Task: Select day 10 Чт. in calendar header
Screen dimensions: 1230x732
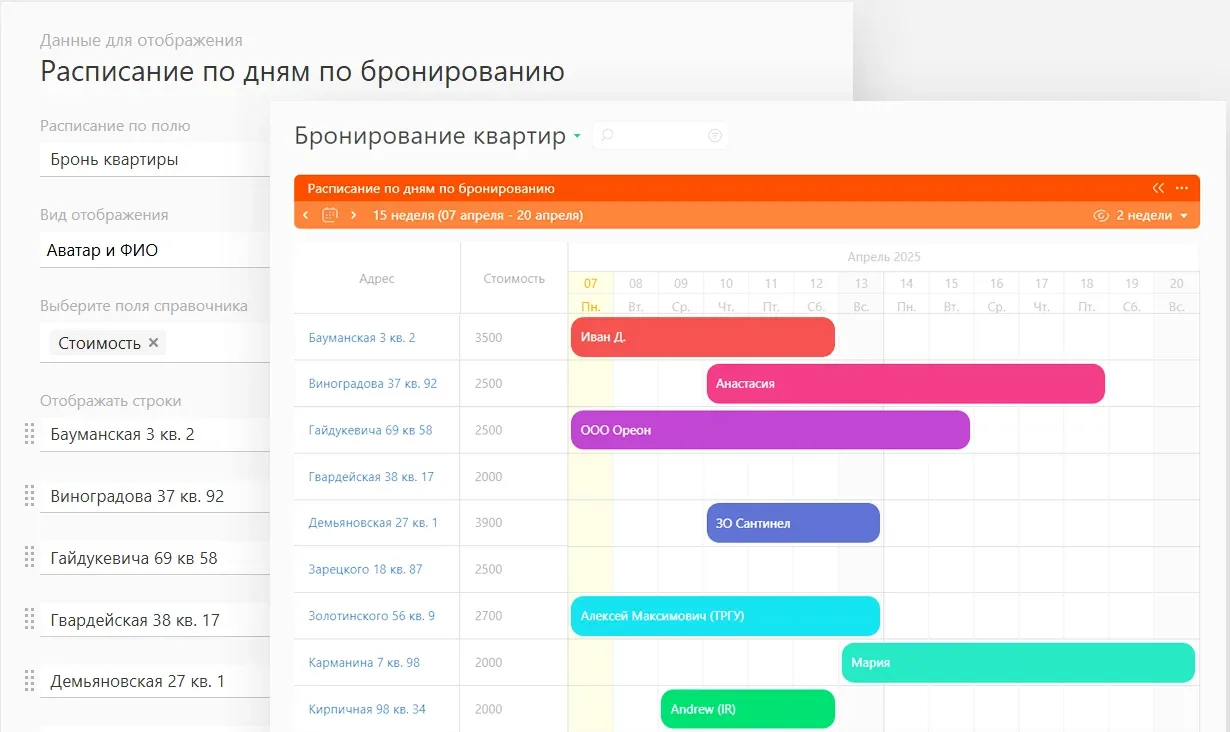Action: coord(726,294)
